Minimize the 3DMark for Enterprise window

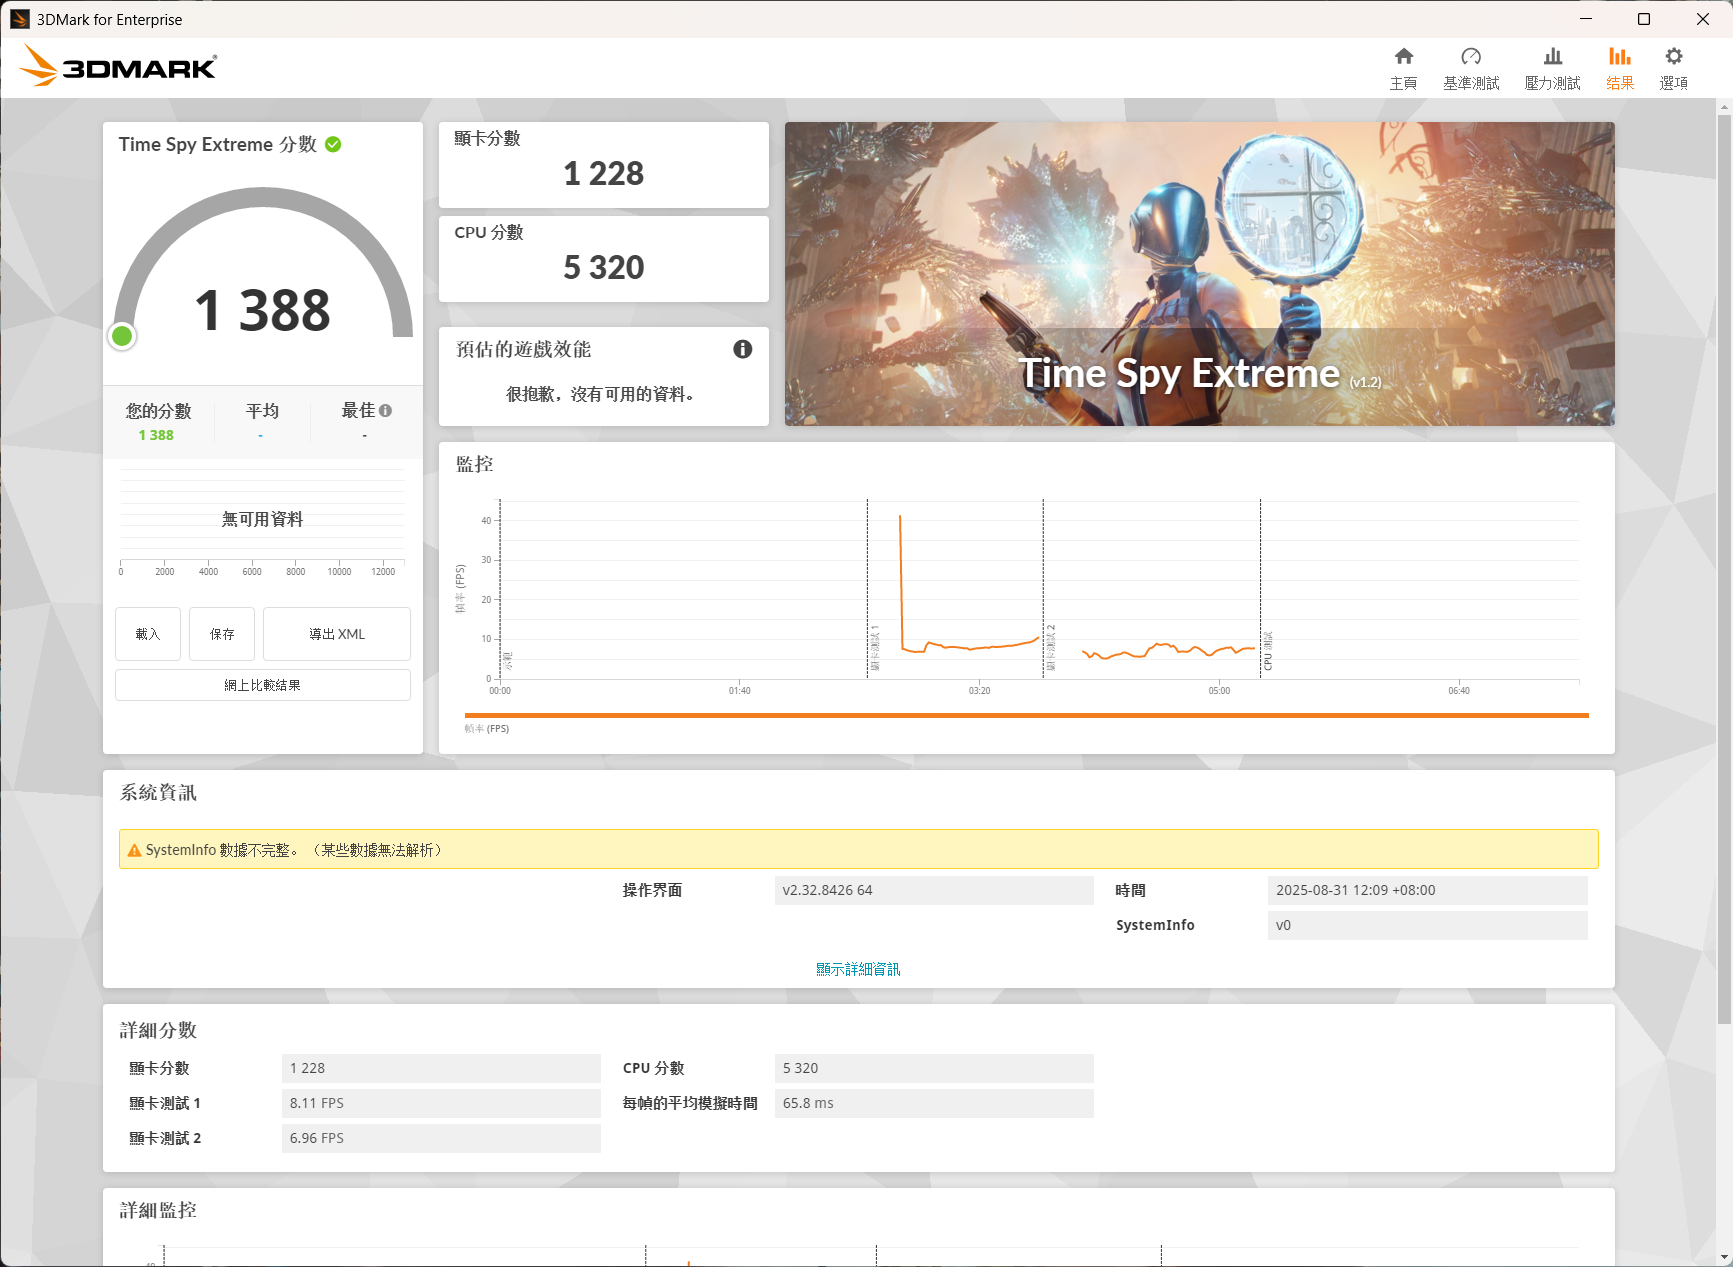click(1585, 19)
